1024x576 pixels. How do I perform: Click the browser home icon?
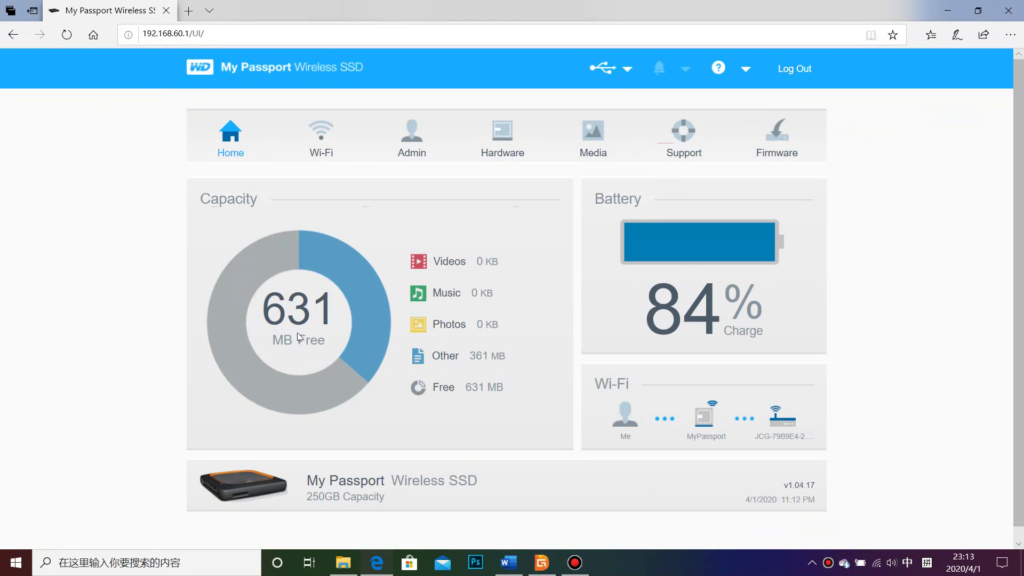tap(93, 35)
